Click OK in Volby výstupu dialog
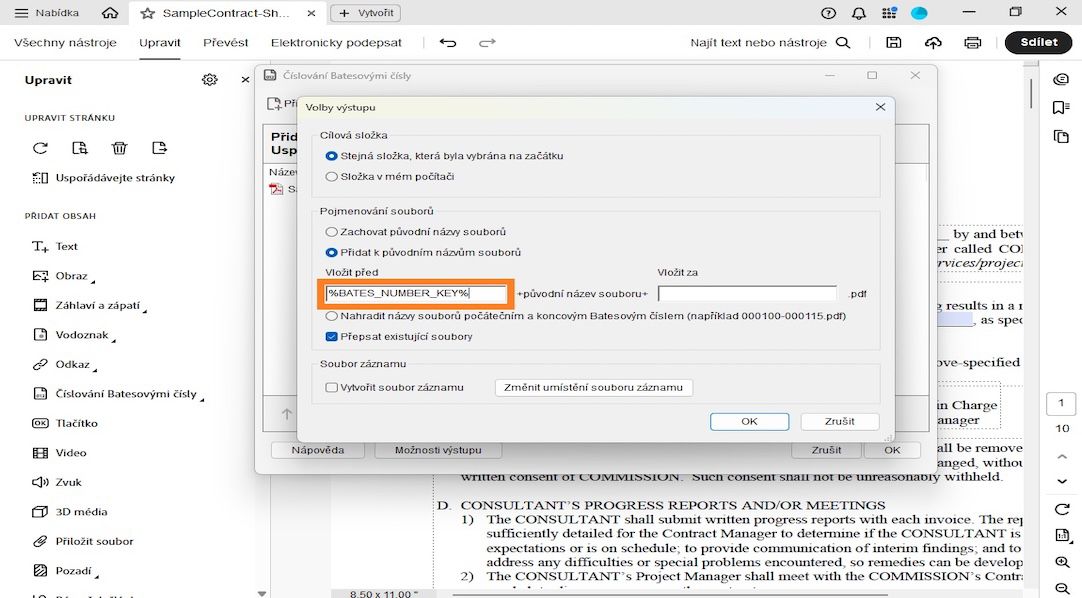This screenshot has height=598, width=1082. (x=749, y=421)
